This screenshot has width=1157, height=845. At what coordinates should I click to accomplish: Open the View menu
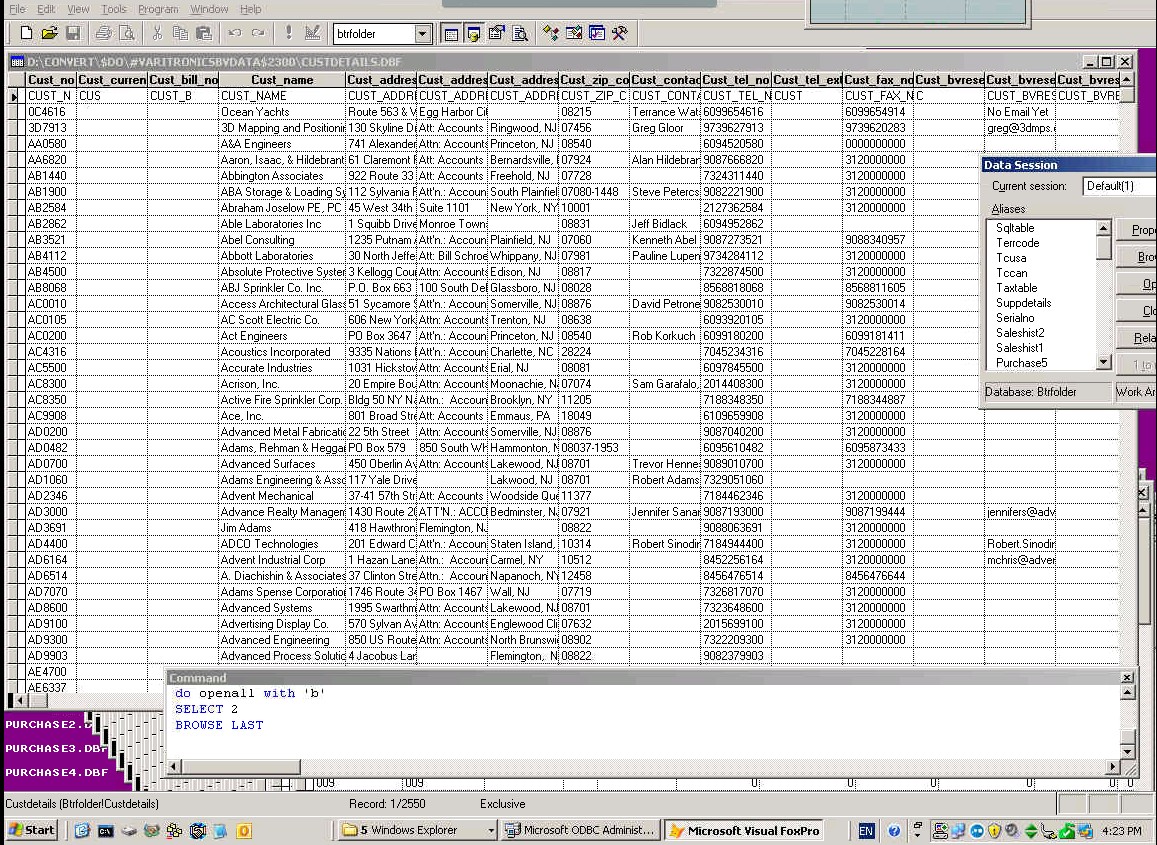pyautogui.click(x=78, y=9)
